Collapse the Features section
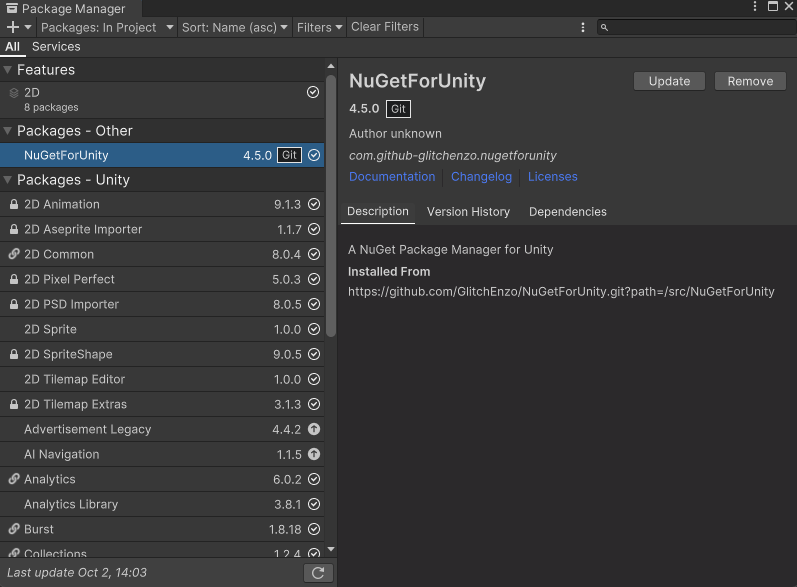Image resolution: width=797 pixels, height=587 pixels. [x=8, y=70]
